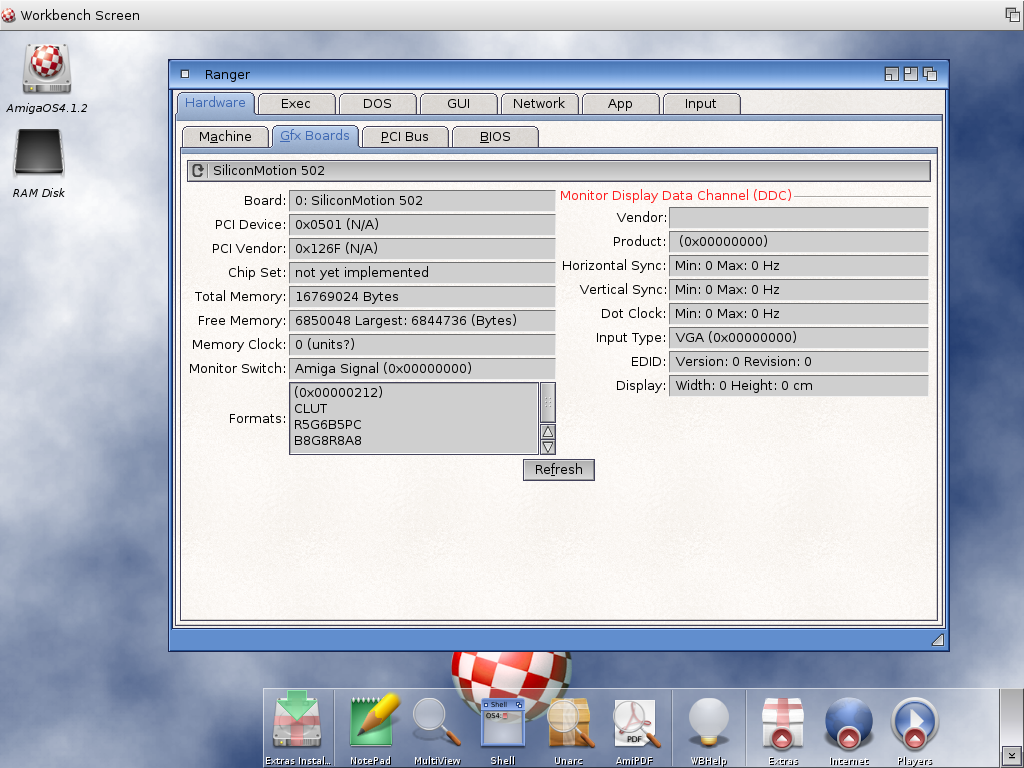Go to the Network tab
The width and height of the screenshot is (1024, 768).
539,103
